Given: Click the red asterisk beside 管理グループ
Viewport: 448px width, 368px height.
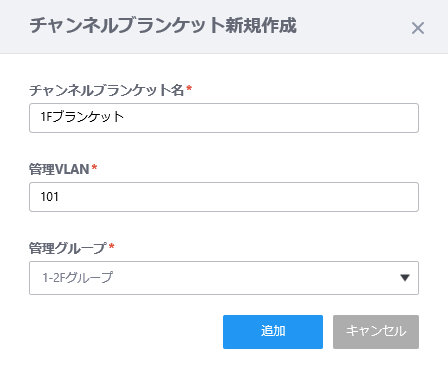Looking at the screenshot, I should tap(112, 246).
